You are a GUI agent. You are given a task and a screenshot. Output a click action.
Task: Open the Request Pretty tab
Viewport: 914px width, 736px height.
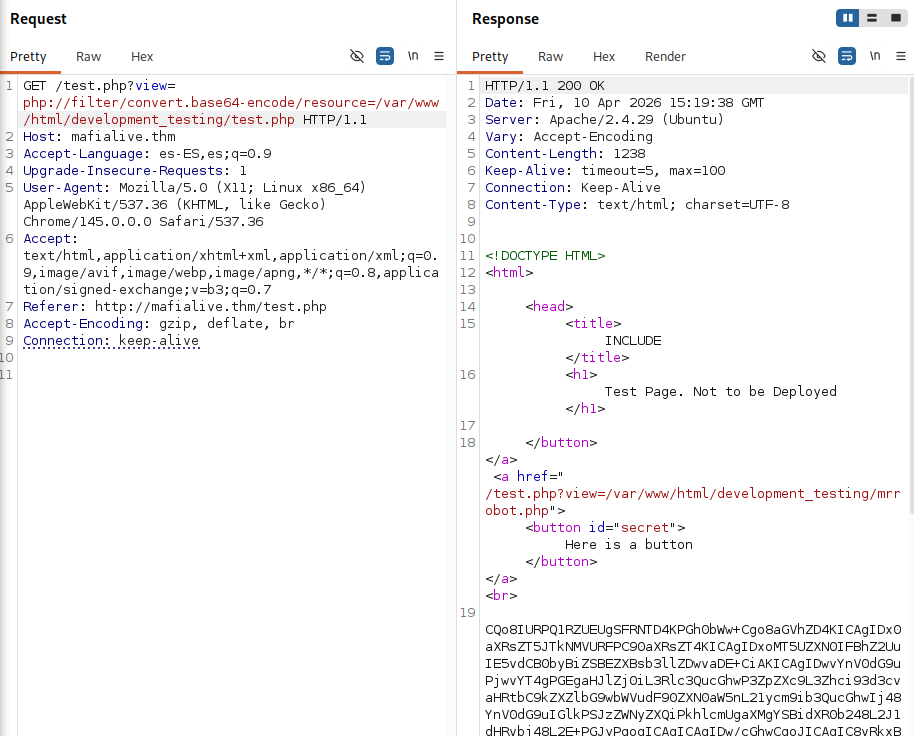[28, 57]
